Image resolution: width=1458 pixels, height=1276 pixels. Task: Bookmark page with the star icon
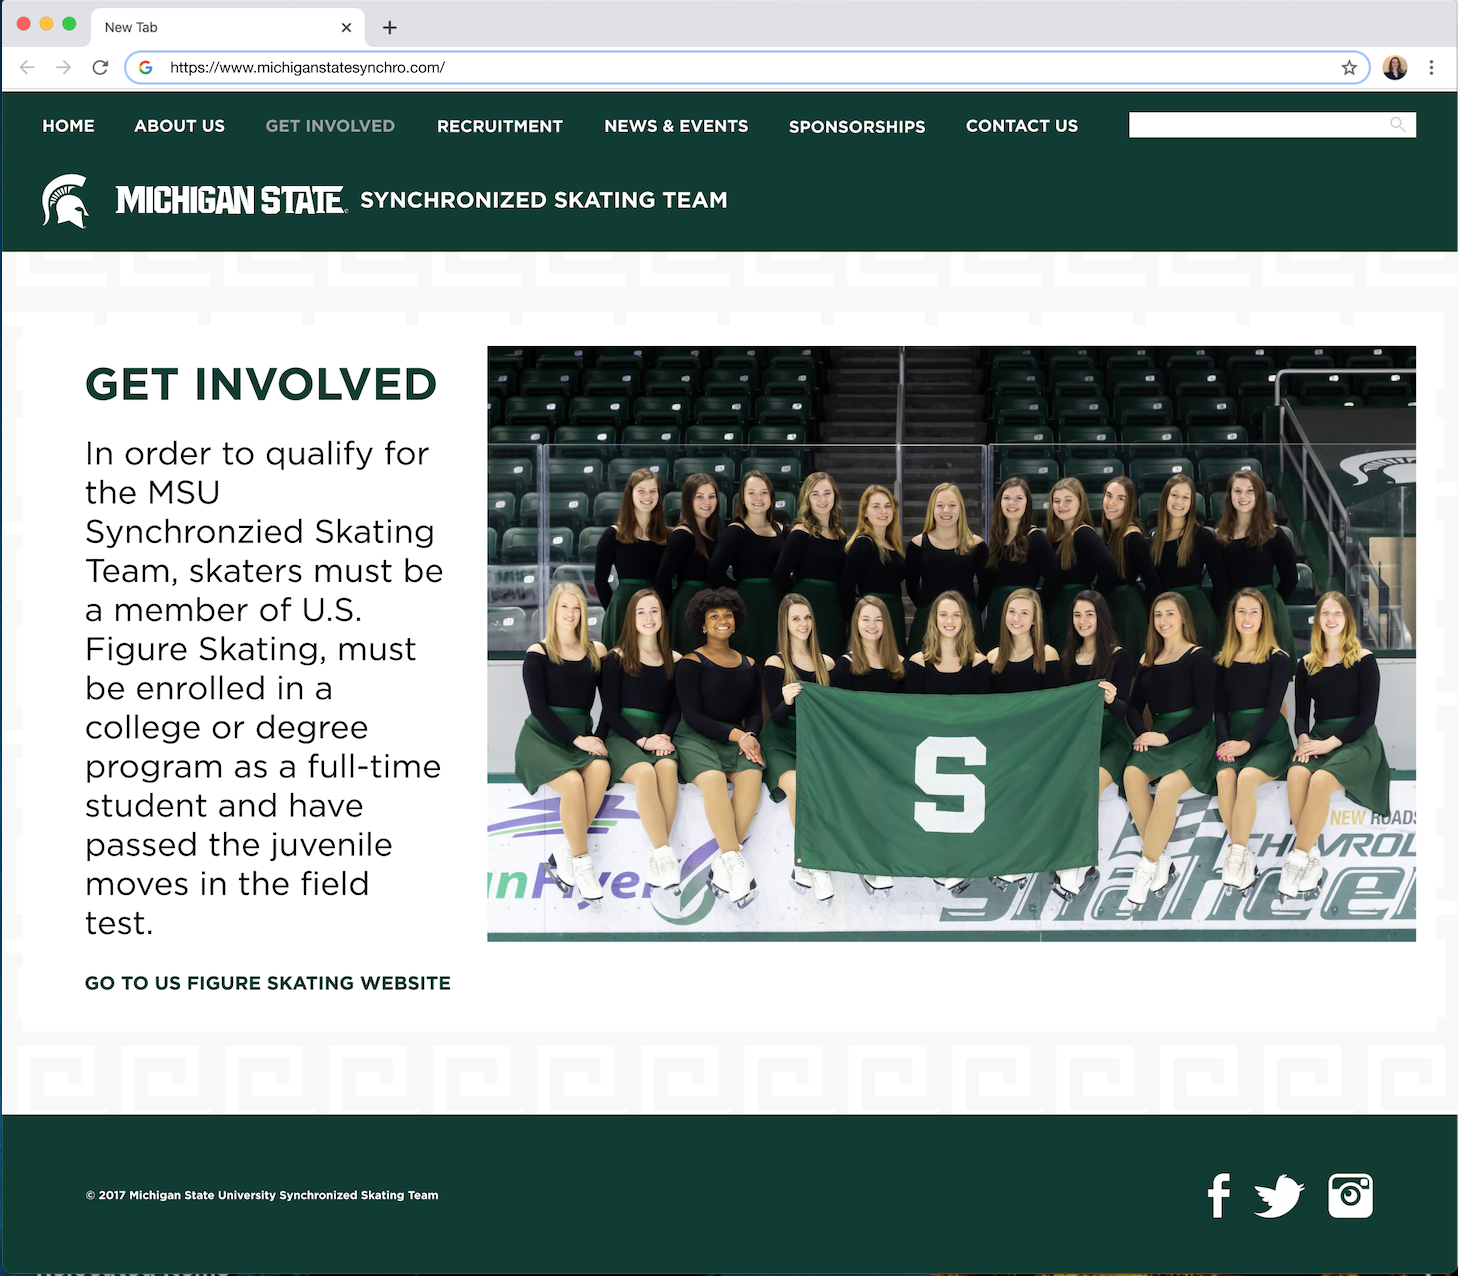point(1349,67)
